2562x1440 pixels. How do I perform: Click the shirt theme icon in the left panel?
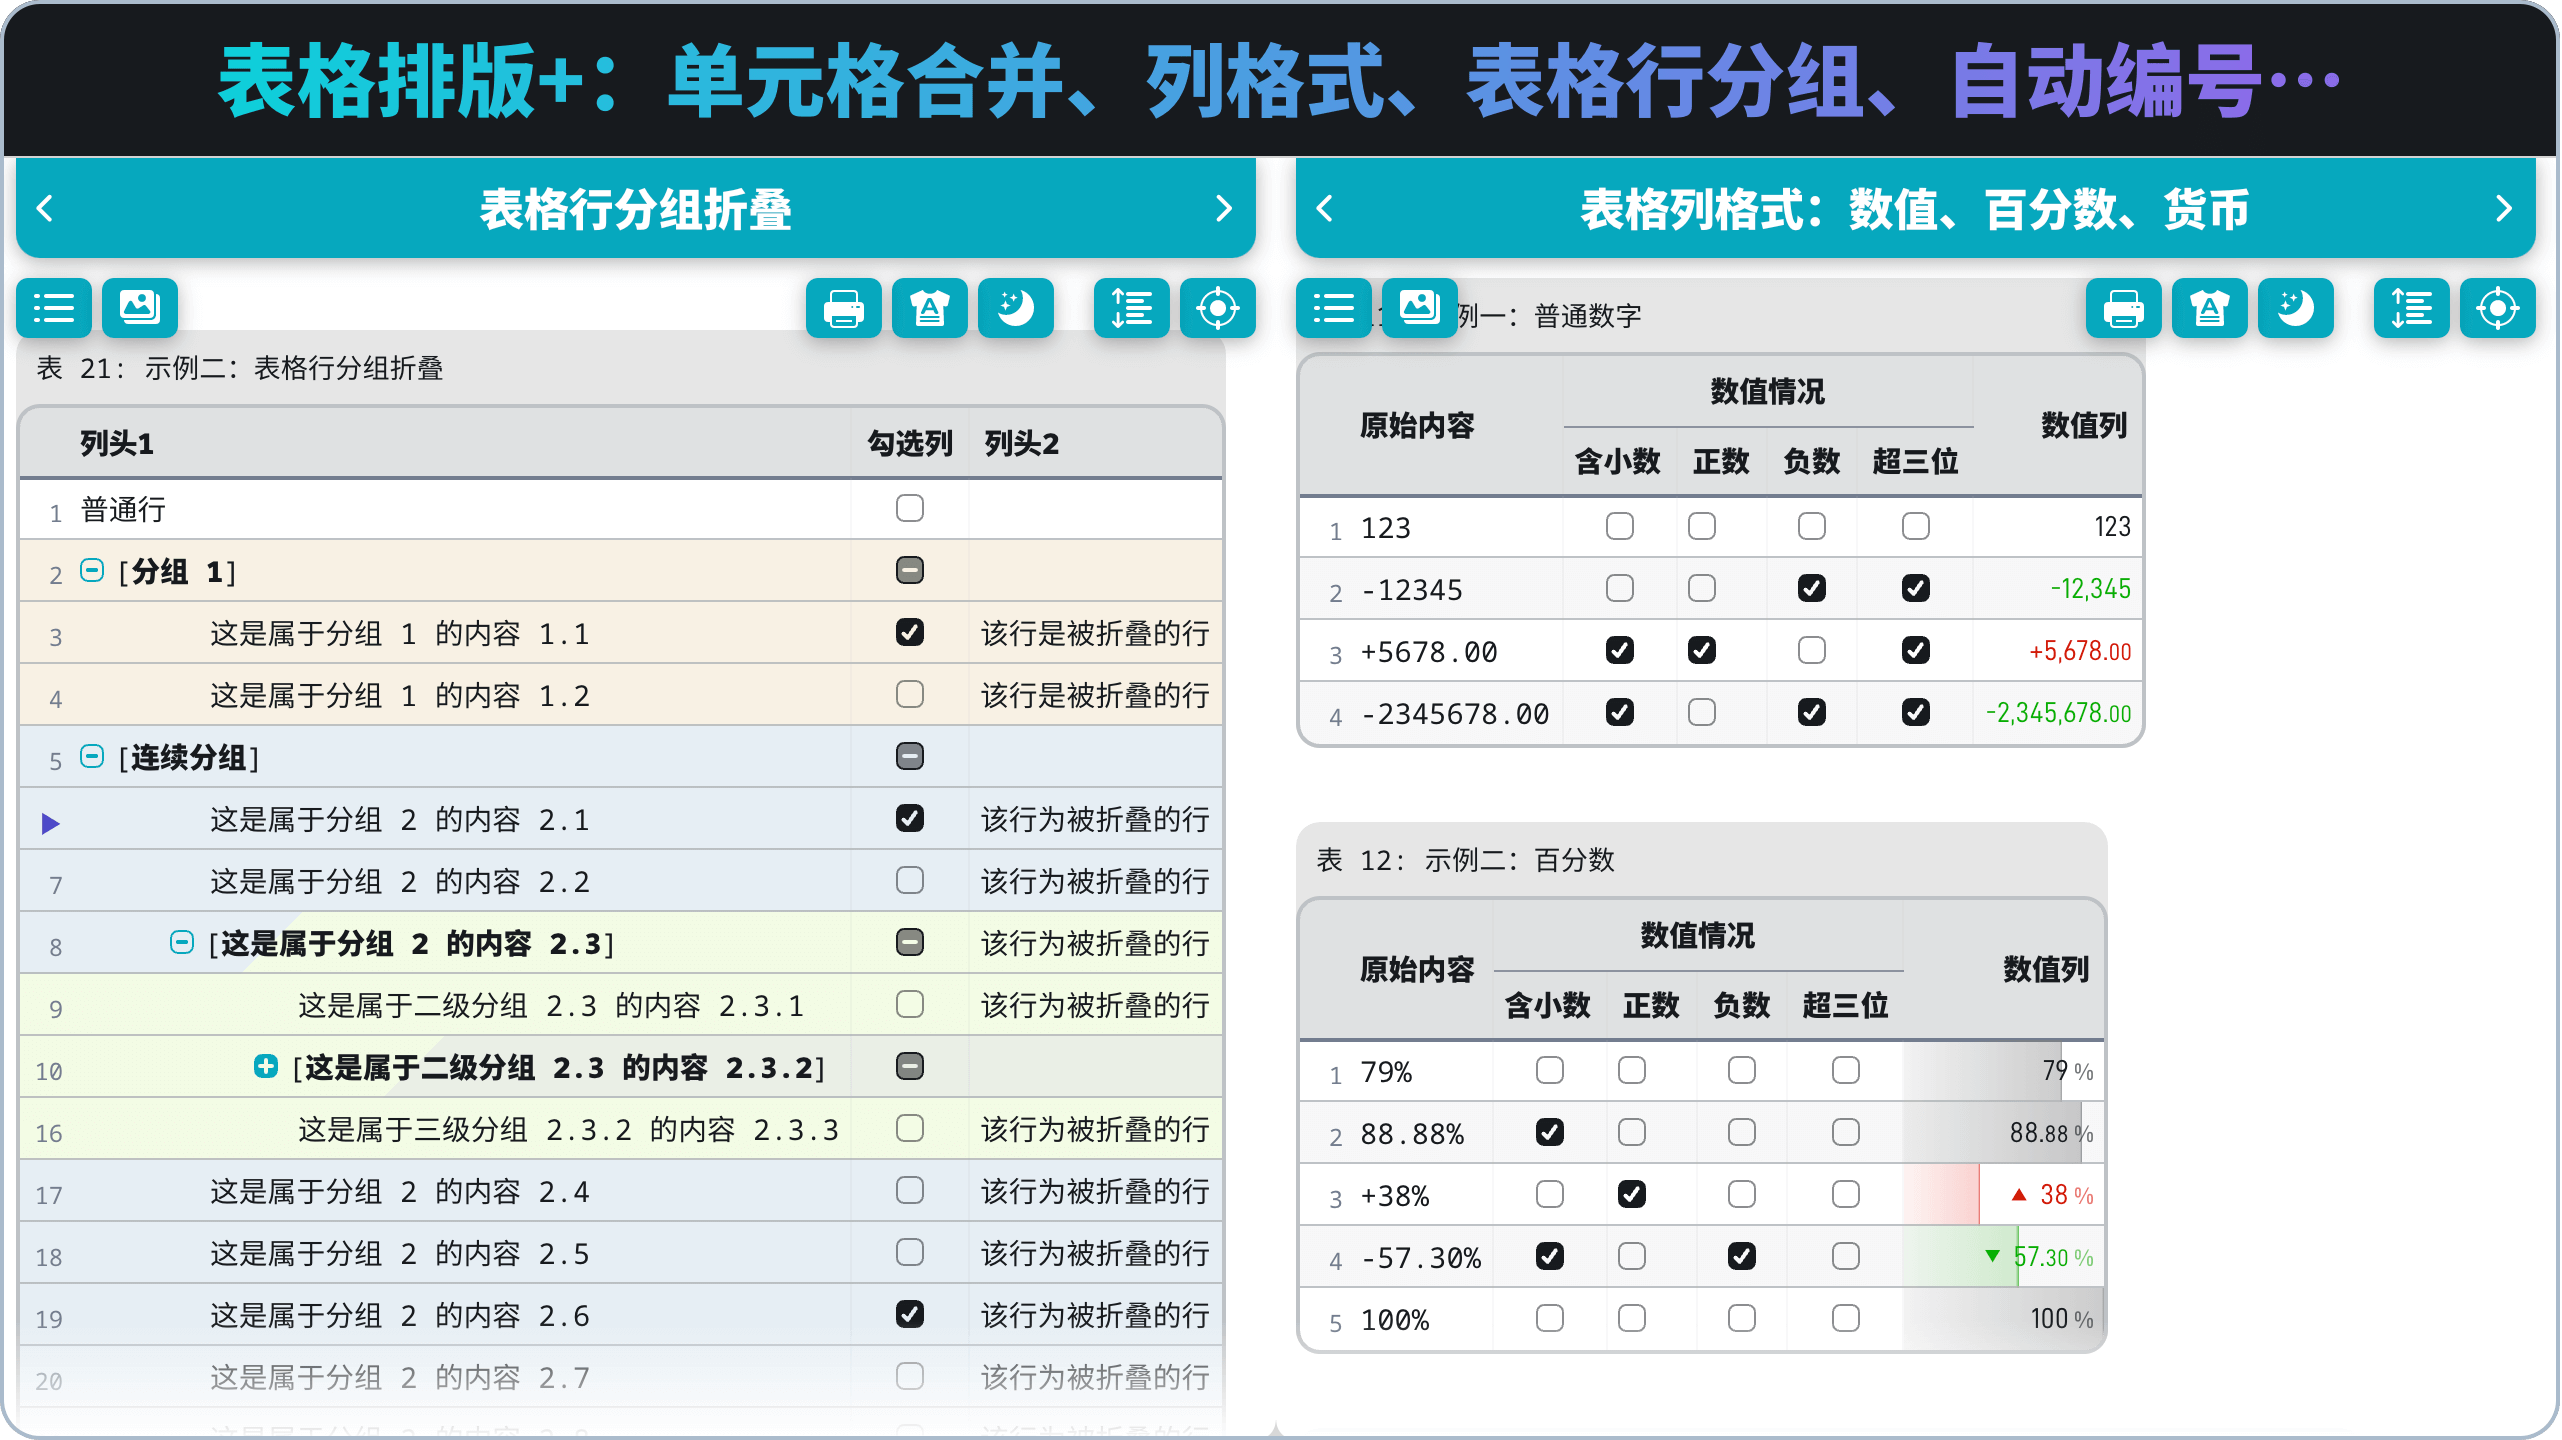click(930, 308)
